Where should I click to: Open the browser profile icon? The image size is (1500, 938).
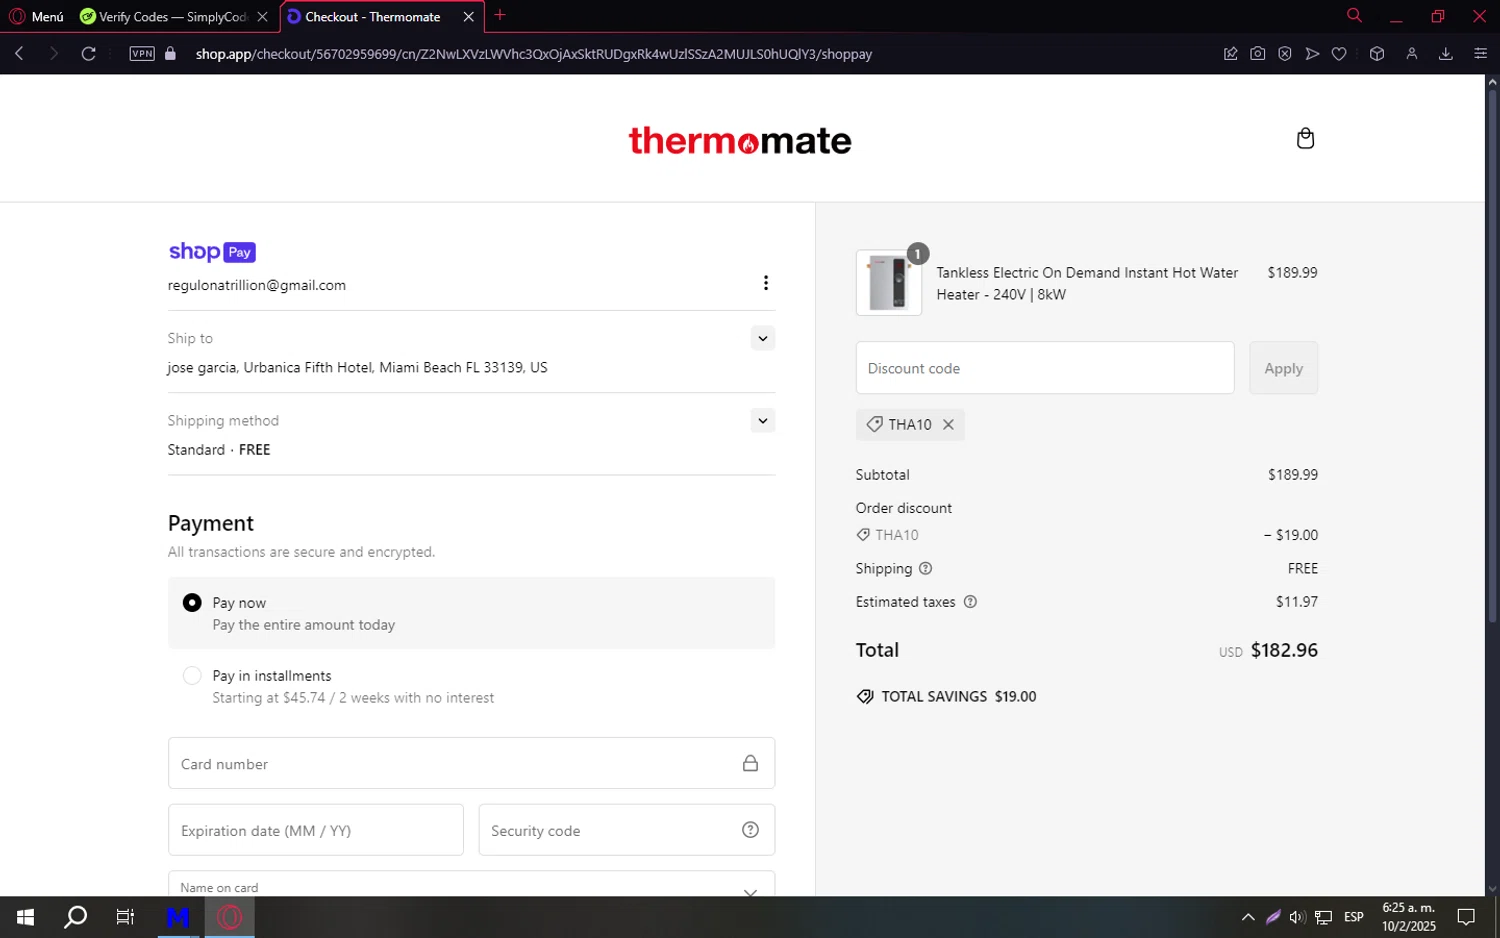coord(1412,54)
